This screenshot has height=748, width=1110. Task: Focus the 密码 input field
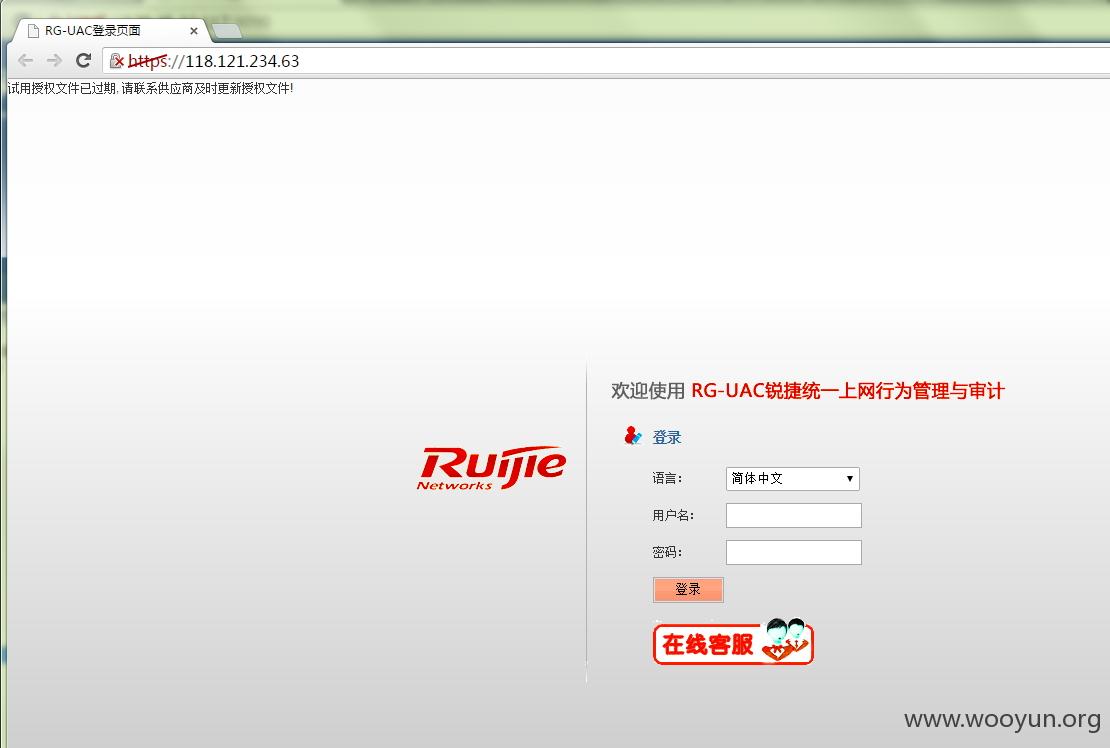[794, 552]
